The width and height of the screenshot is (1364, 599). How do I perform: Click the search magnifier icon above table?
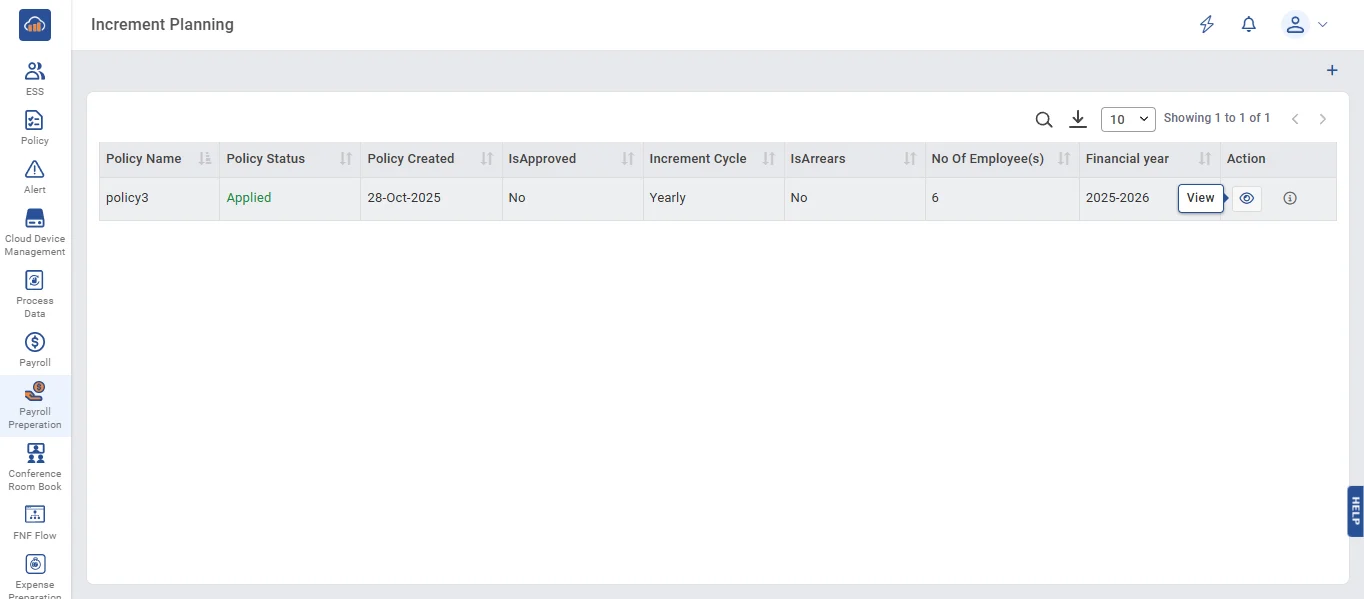tap(1043, 120)
